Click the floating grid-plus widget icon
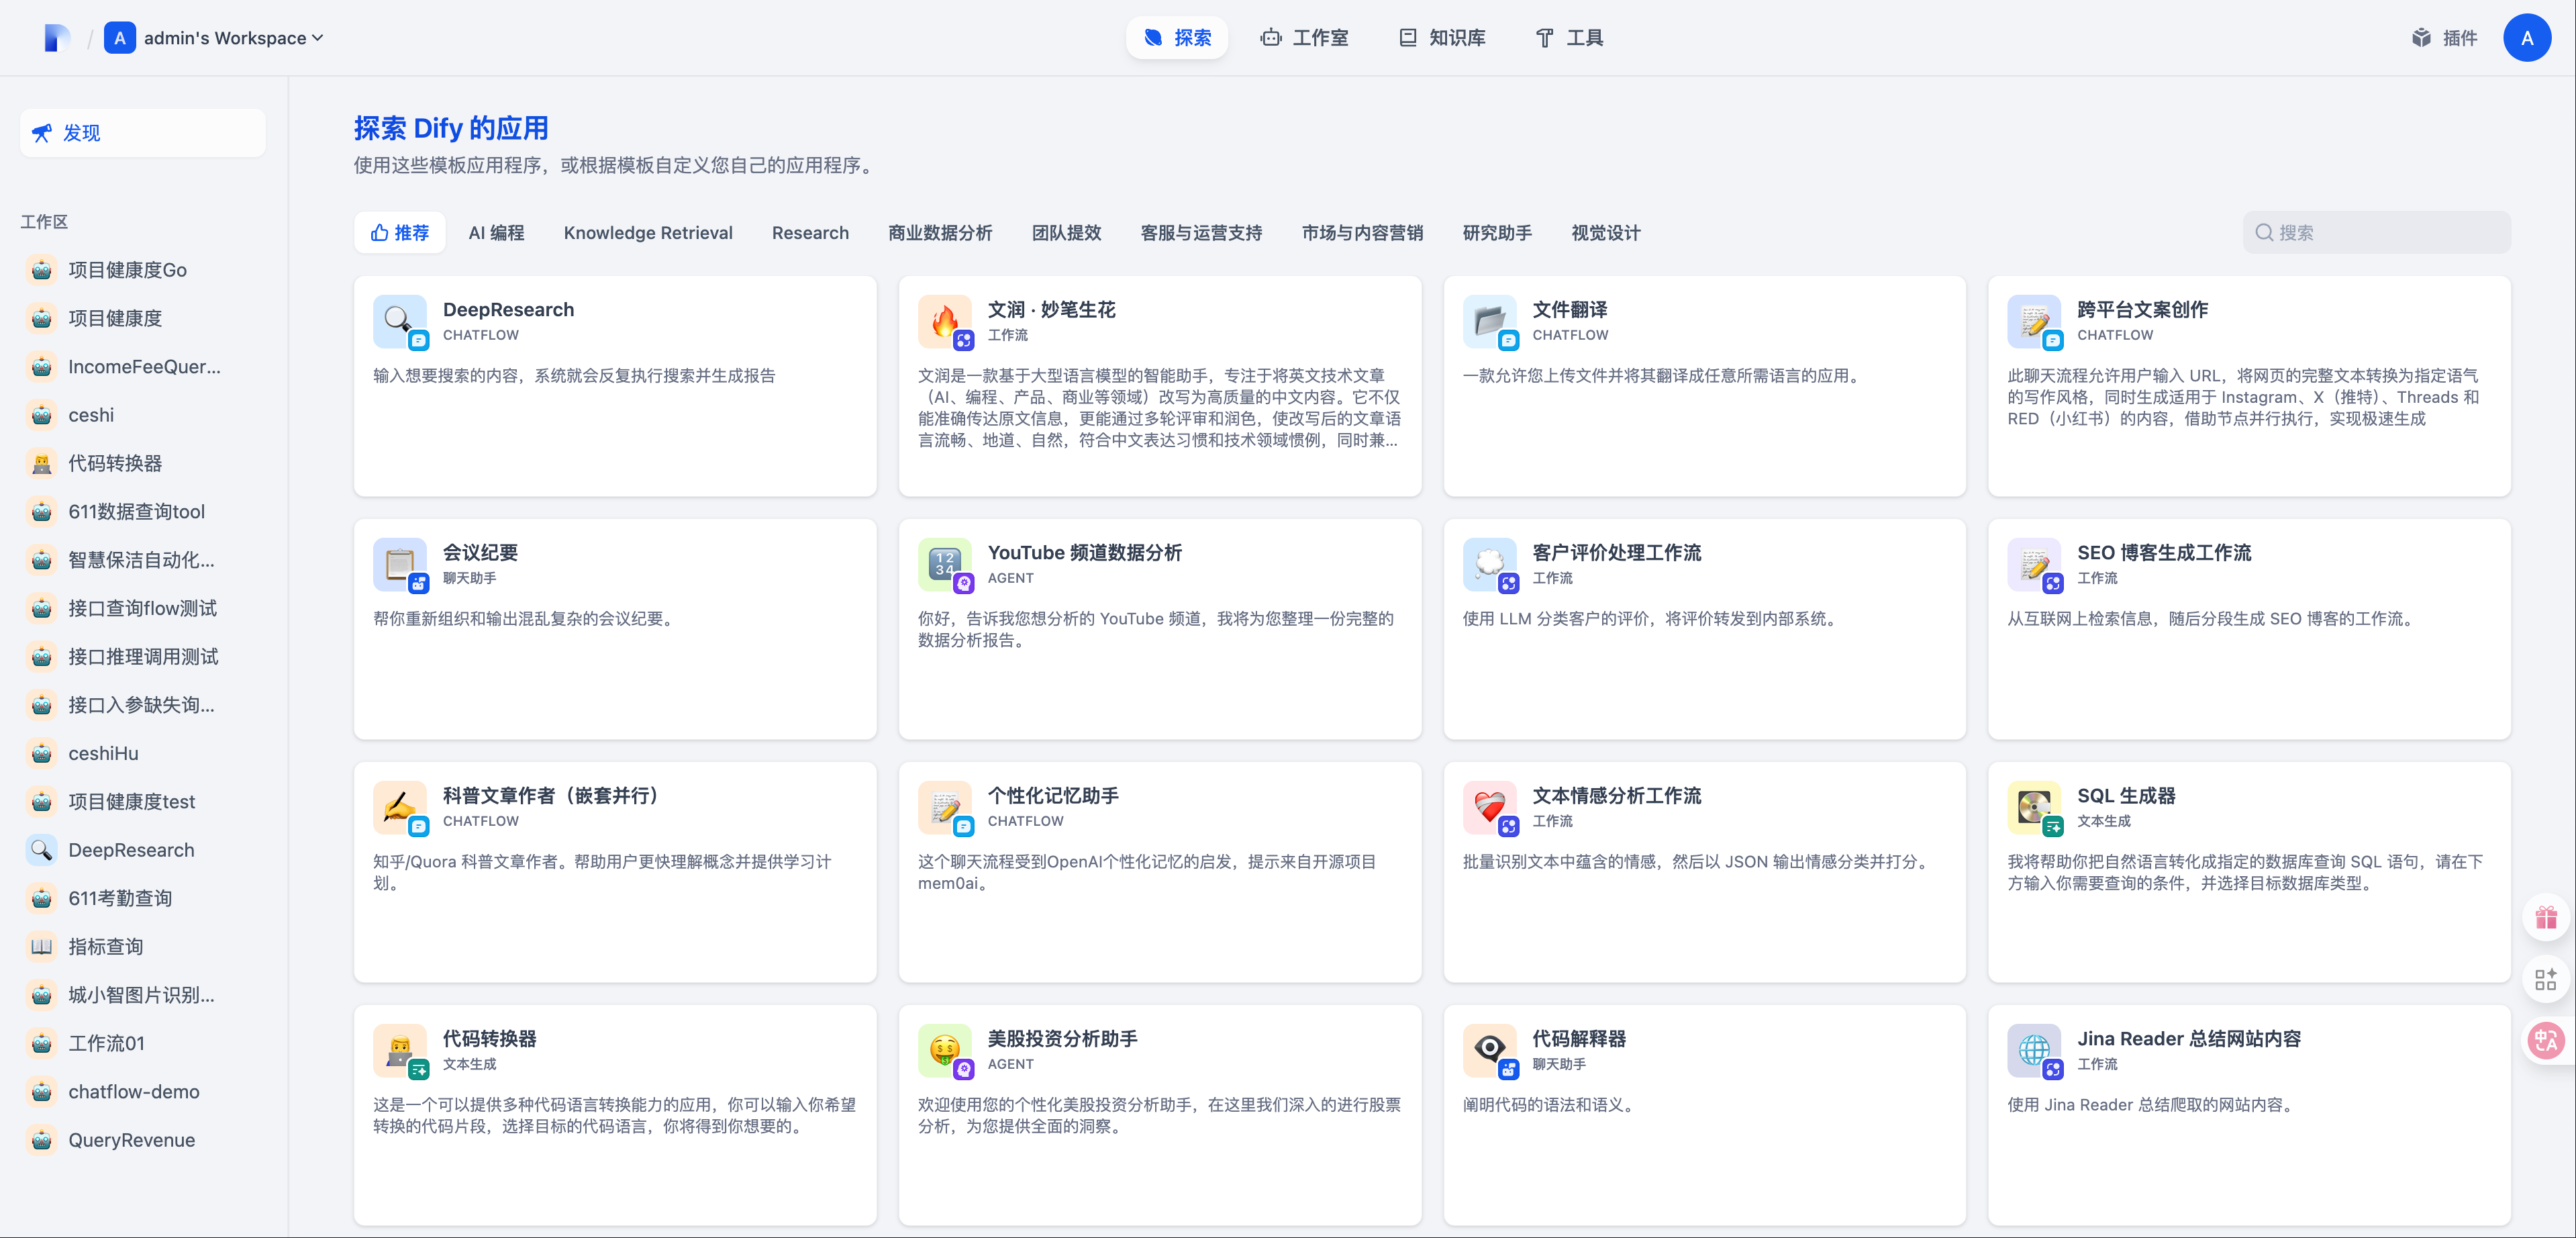This screenshot has height=1238, width=2576. (x=2546, y=979)
